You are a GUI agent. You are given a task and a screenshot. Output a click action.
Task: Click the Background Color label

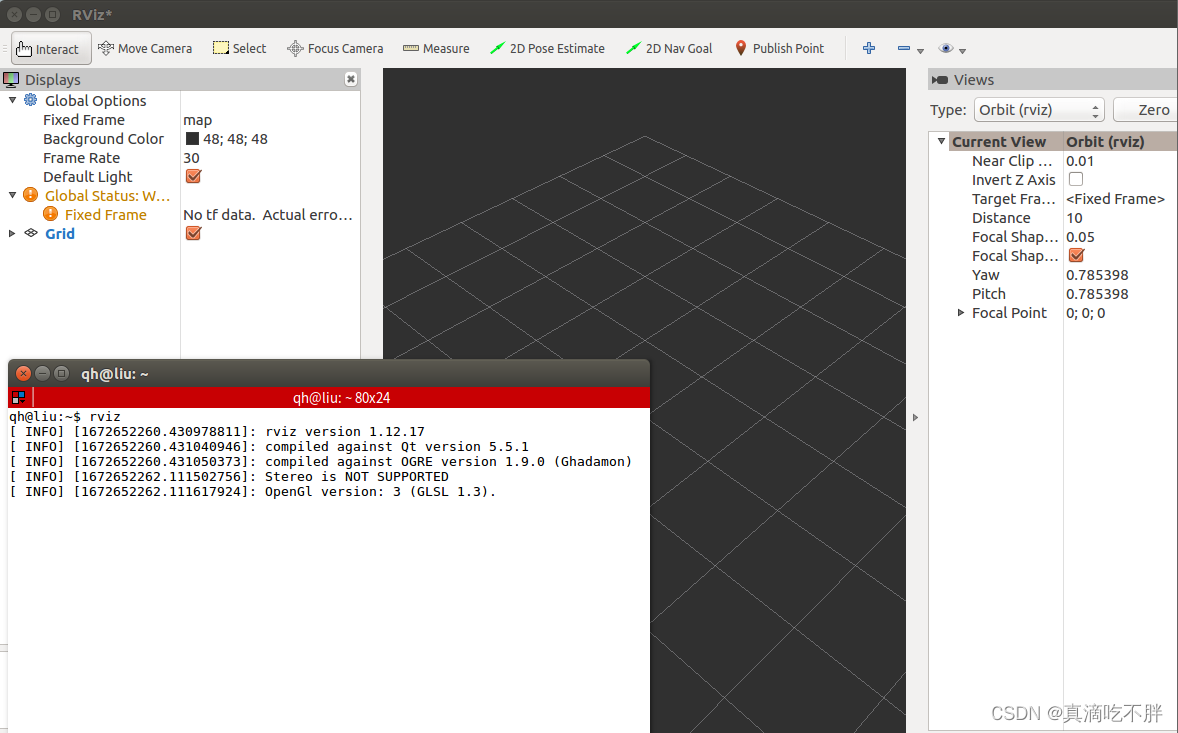[103, 139]
